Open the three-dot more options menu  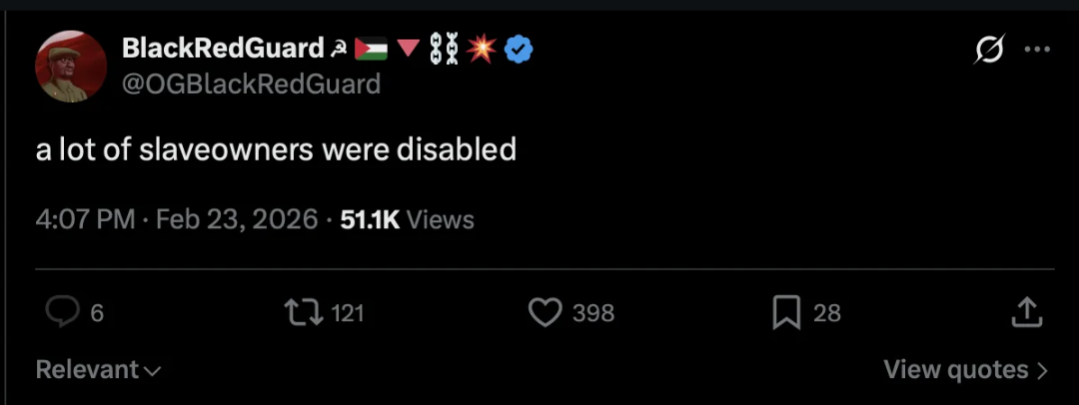pyautogui.click(x=1038, y=50)
